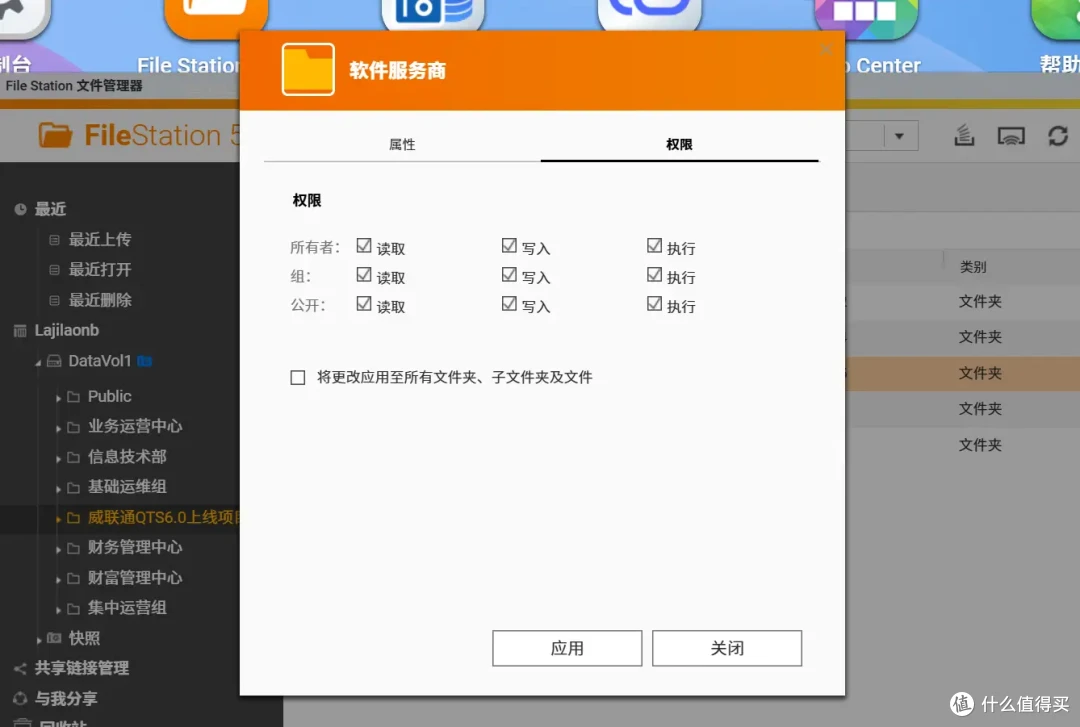Select the highlighted 威联通QTS6.0上线项目 folder

click(163, 517)
